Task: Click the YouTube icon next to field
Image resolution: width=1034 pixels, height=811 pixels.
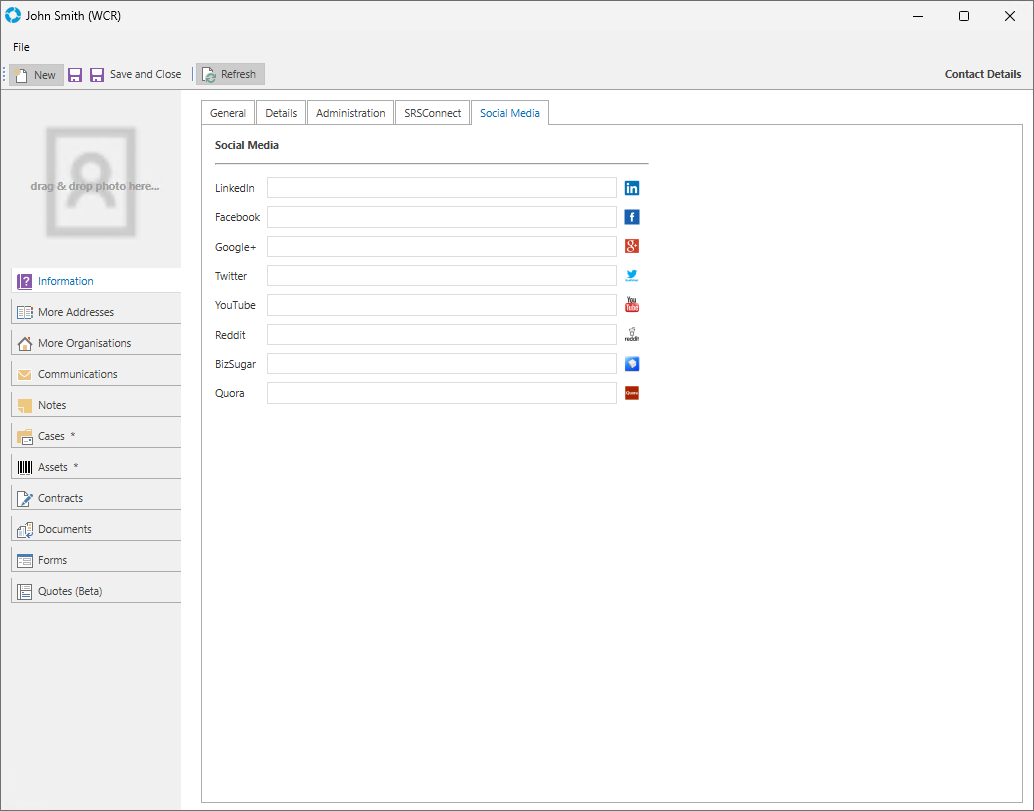Action: (631, 305)
